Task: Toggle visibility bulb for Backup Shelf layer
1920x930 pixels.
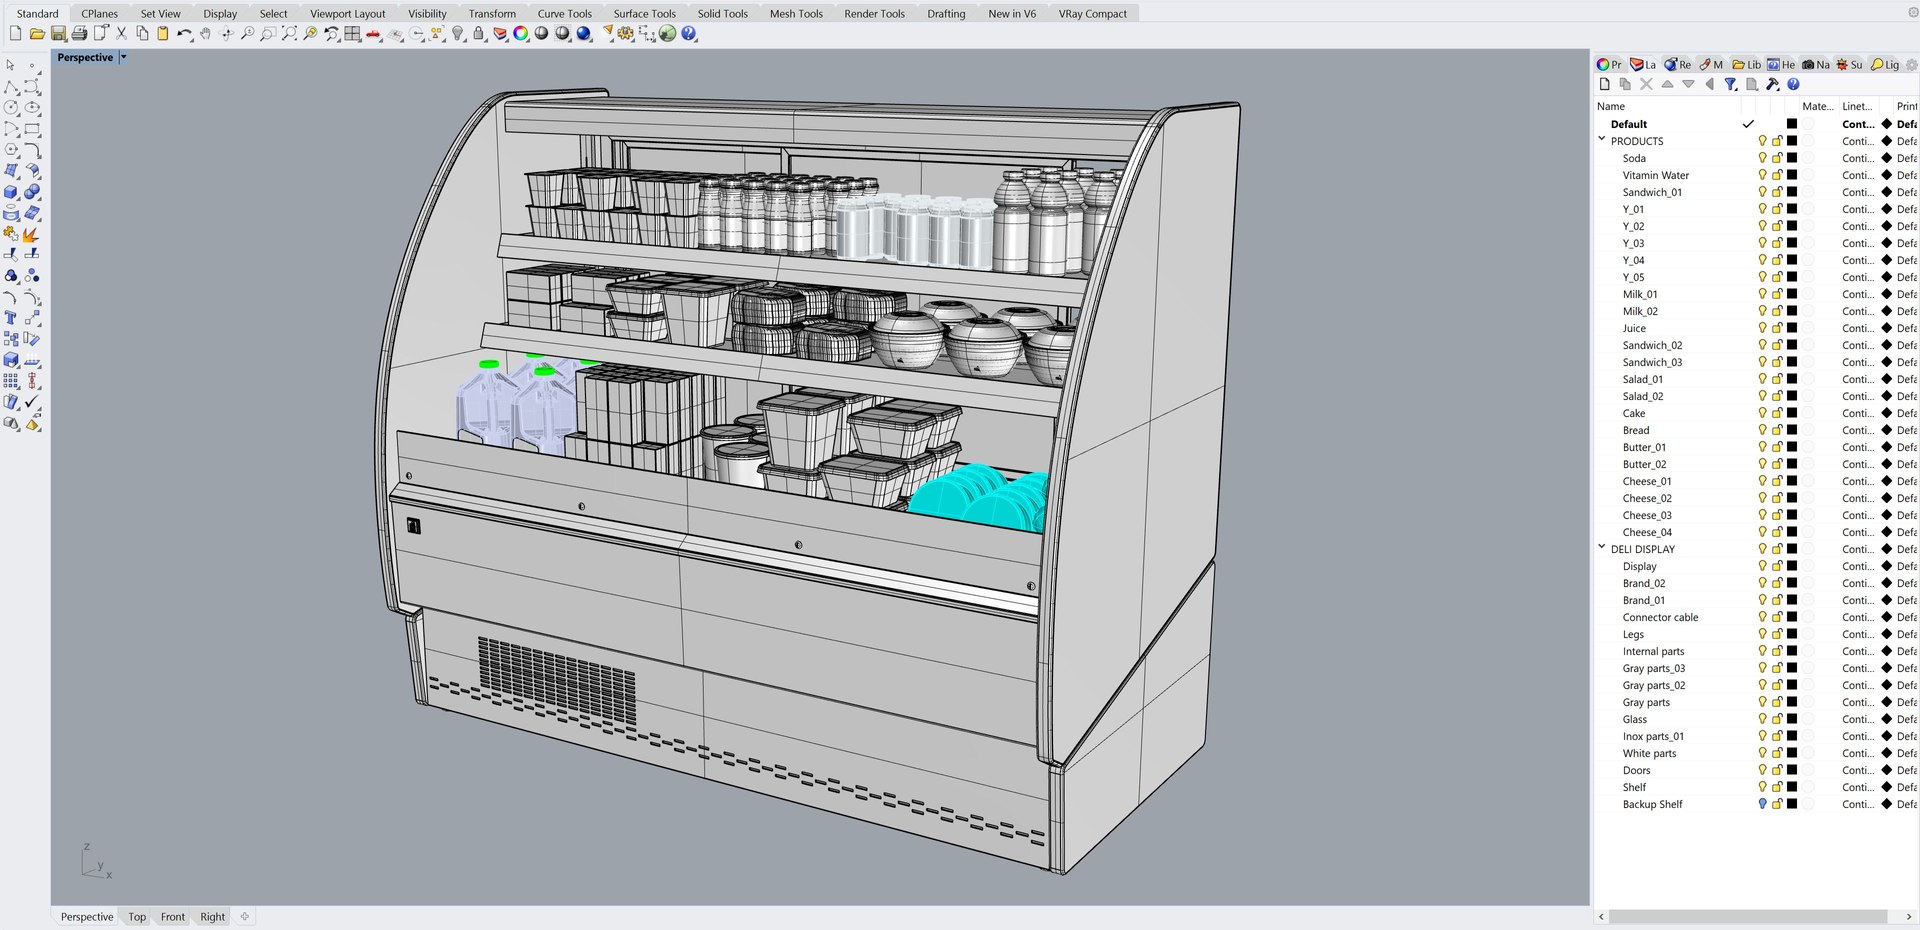Action: pyautogui.click(x=1762, y=804)
